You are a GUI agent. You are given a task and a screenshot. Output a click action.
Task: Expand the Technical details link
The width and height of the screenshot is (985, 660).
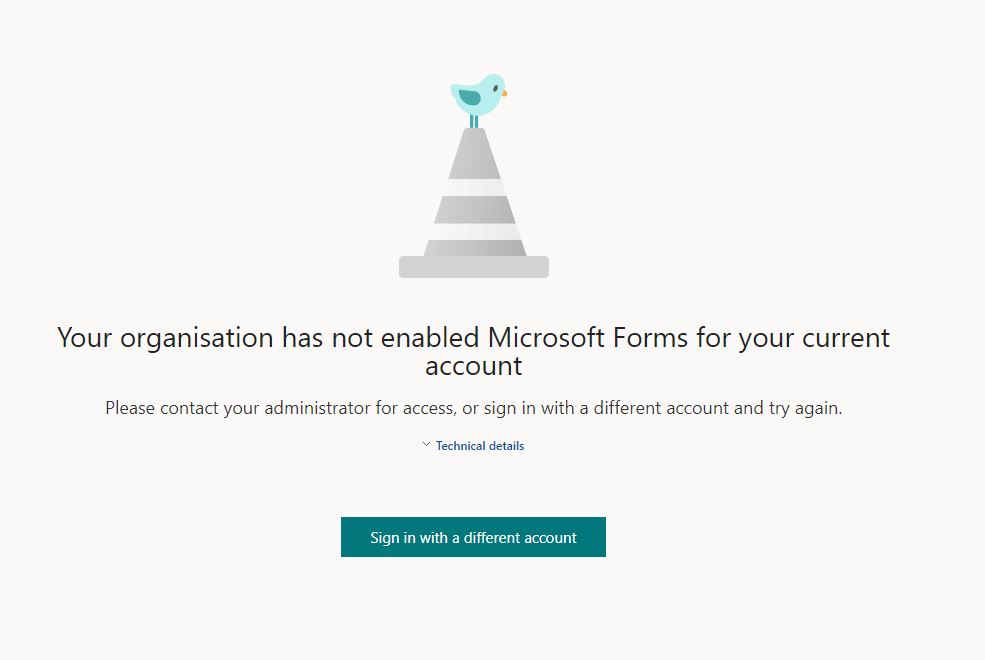(x=480, y=446)
